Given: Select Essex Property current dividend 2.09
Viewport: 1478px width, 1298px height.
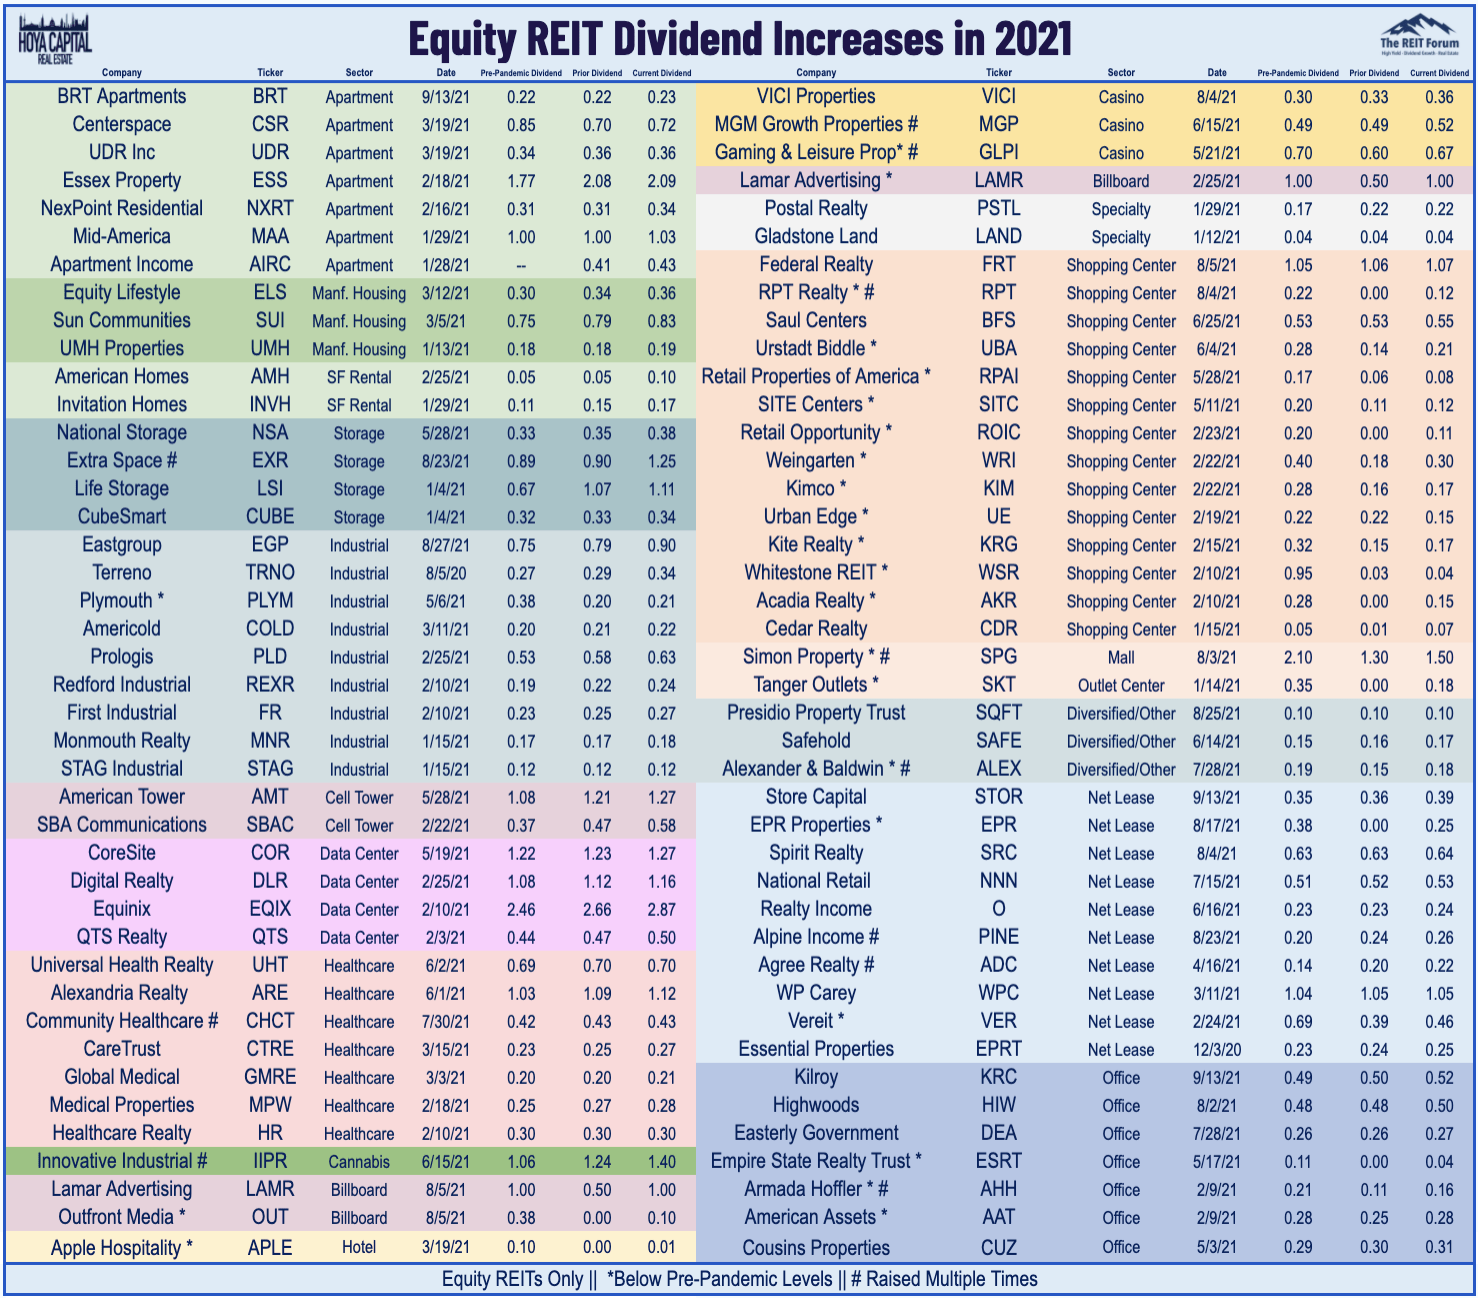Looking at the screenshot, I should (x=661, y=181).
